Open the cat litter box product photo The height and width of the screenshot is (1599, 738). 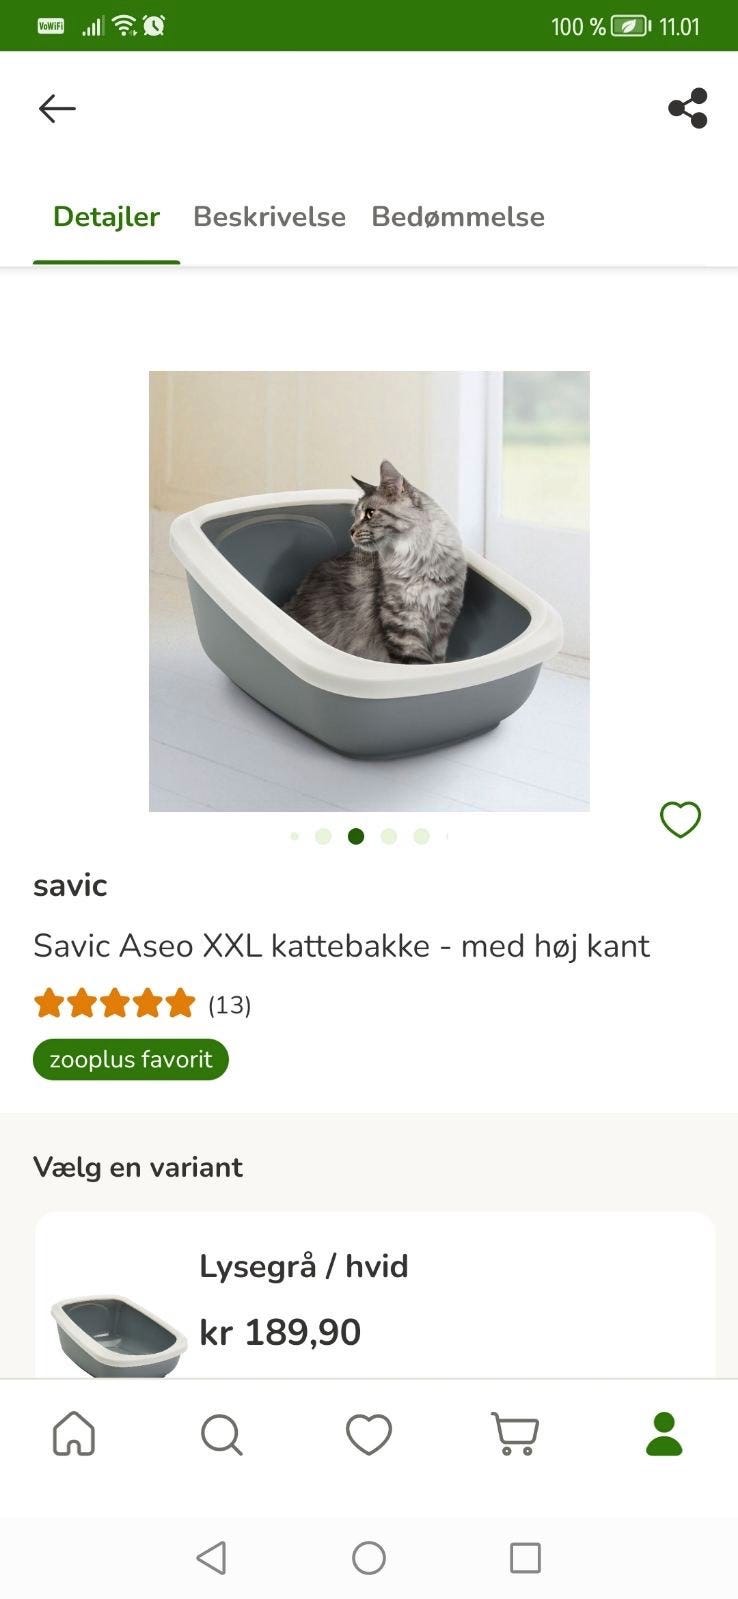(x=369, y=591)
